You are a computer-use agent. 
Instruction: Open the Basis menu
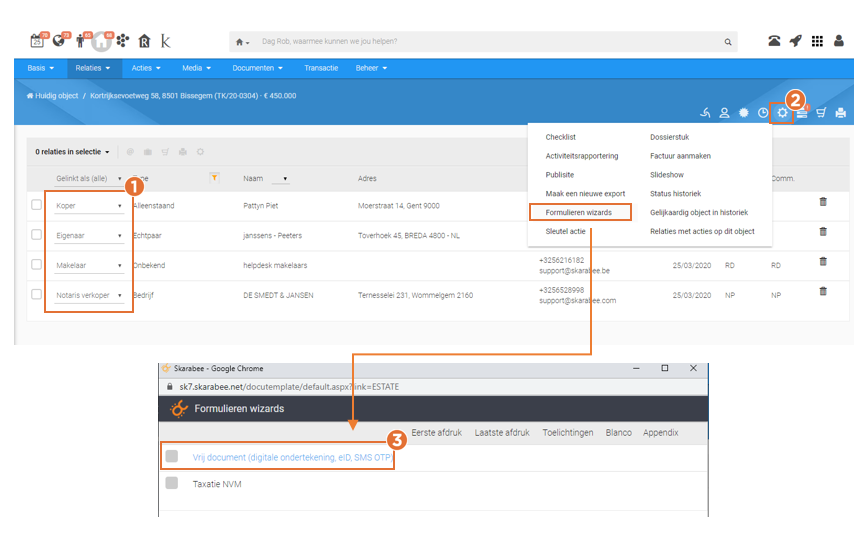(x=41, y=68)
